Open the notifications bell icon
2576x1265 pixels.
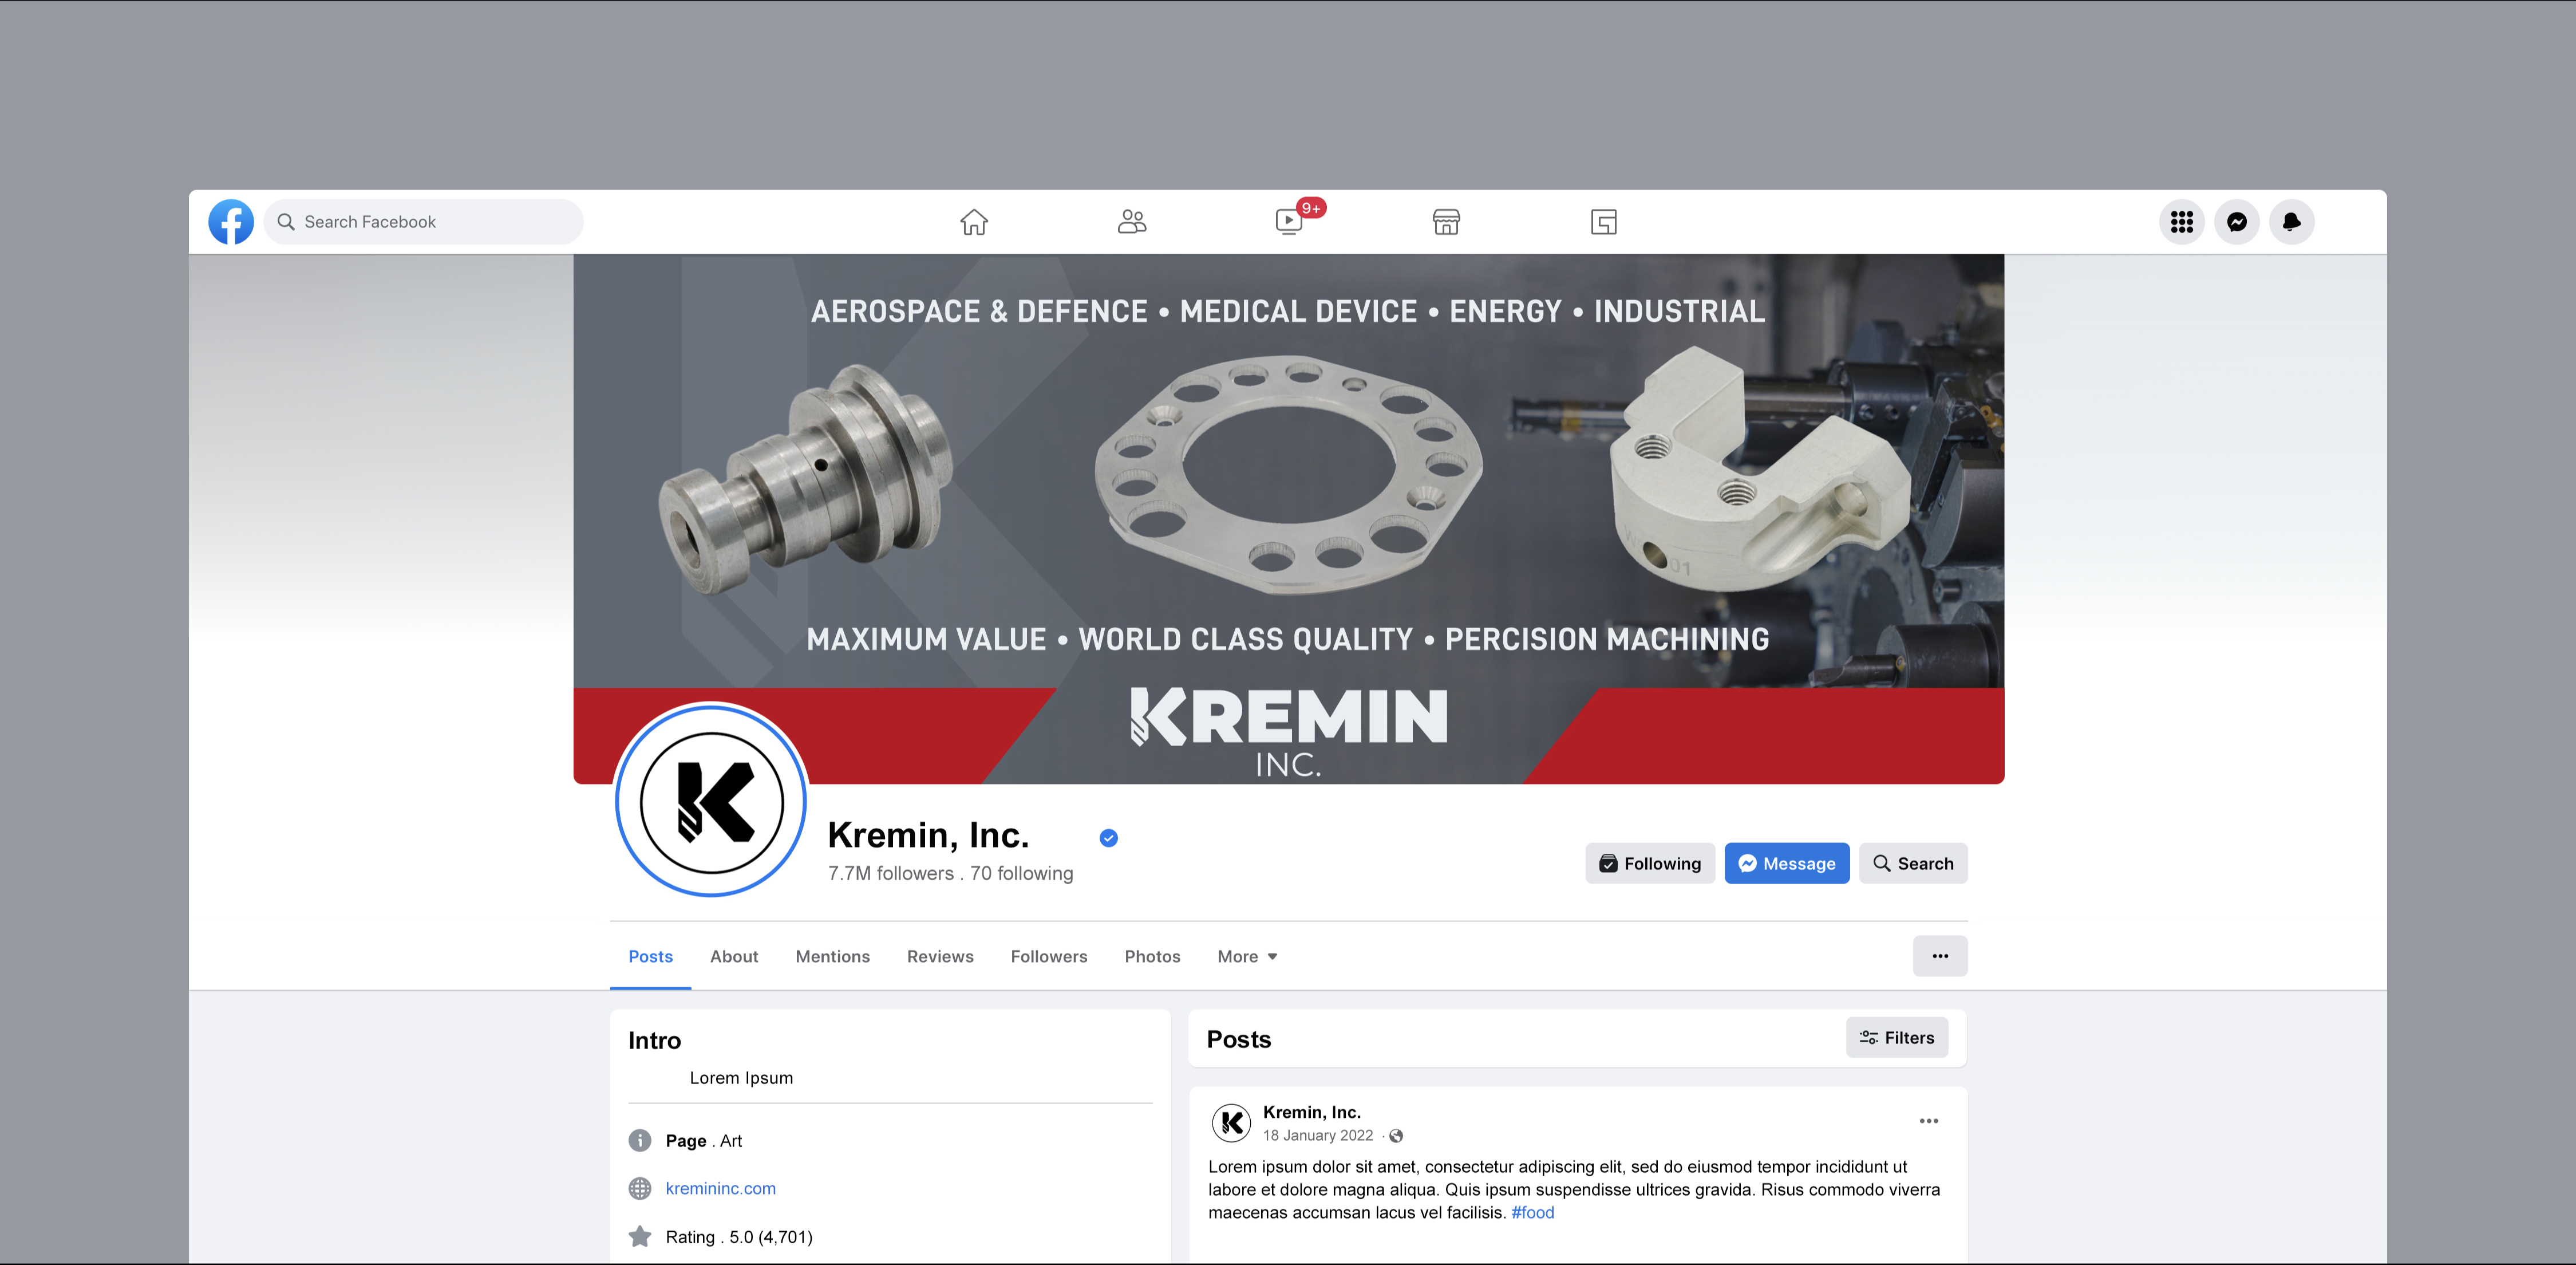coord(2292,222)
